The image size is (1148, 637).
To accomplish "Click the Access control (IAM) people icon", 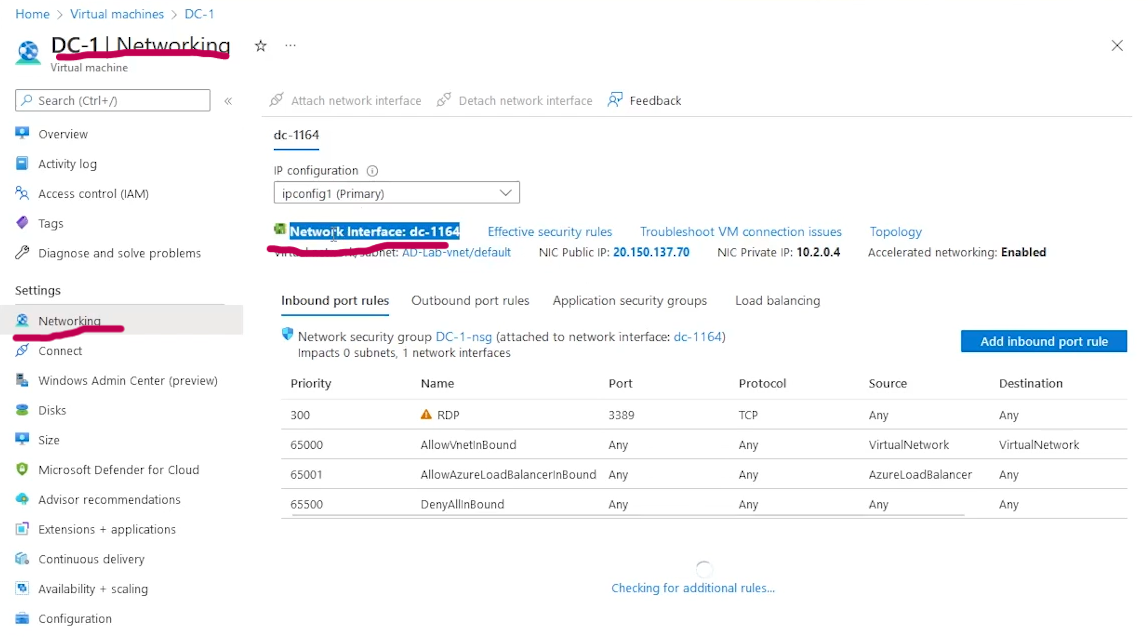I will [22, 193].
